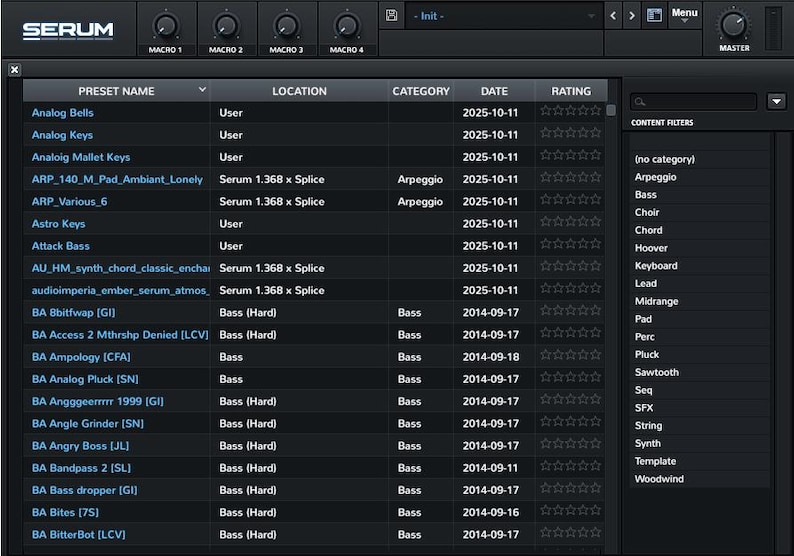This screenshot has height=556, width=794.
Task: Rate 'BA Bites [7S]' using its stars
Action: click(x=570, y=510)
